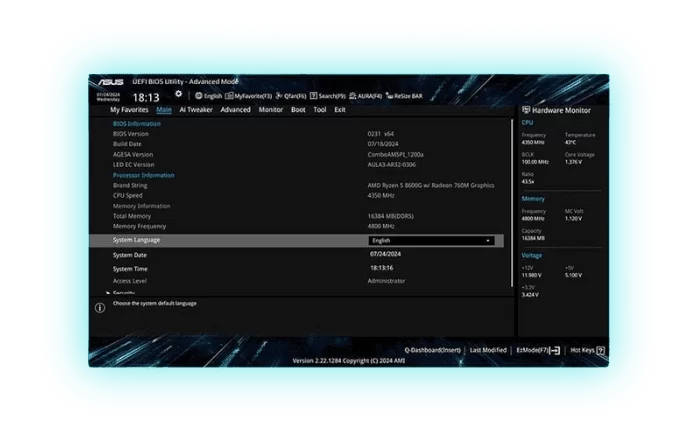Click the large 18:13 clock display
Image resolution: width=692 pixels, height=437 pixels.
point(146,98)
